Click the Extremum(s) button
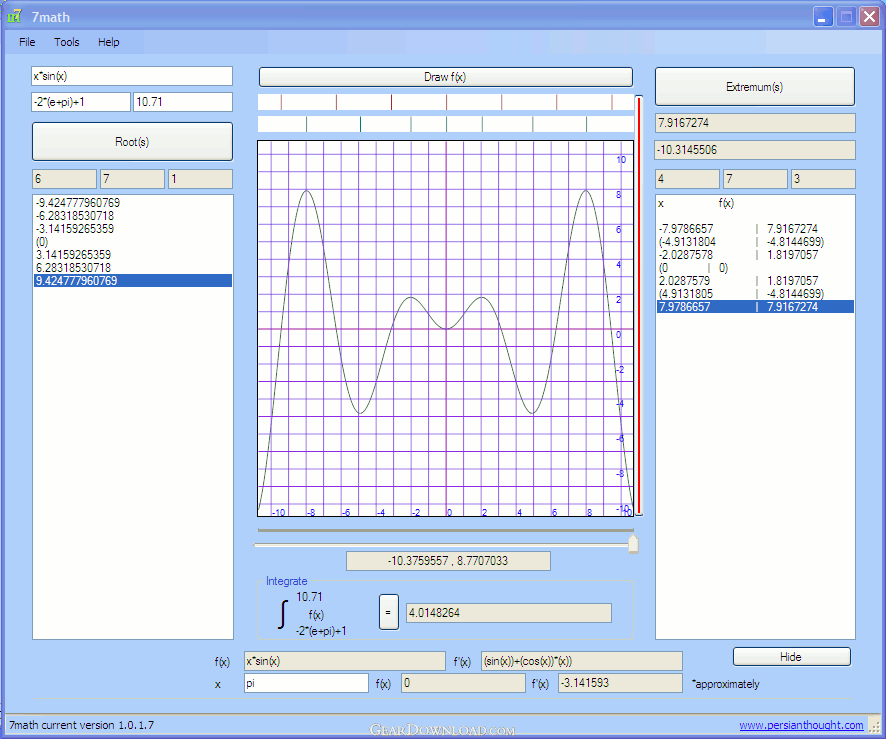This screenshot has width=886, height=739. coord(754,86)
